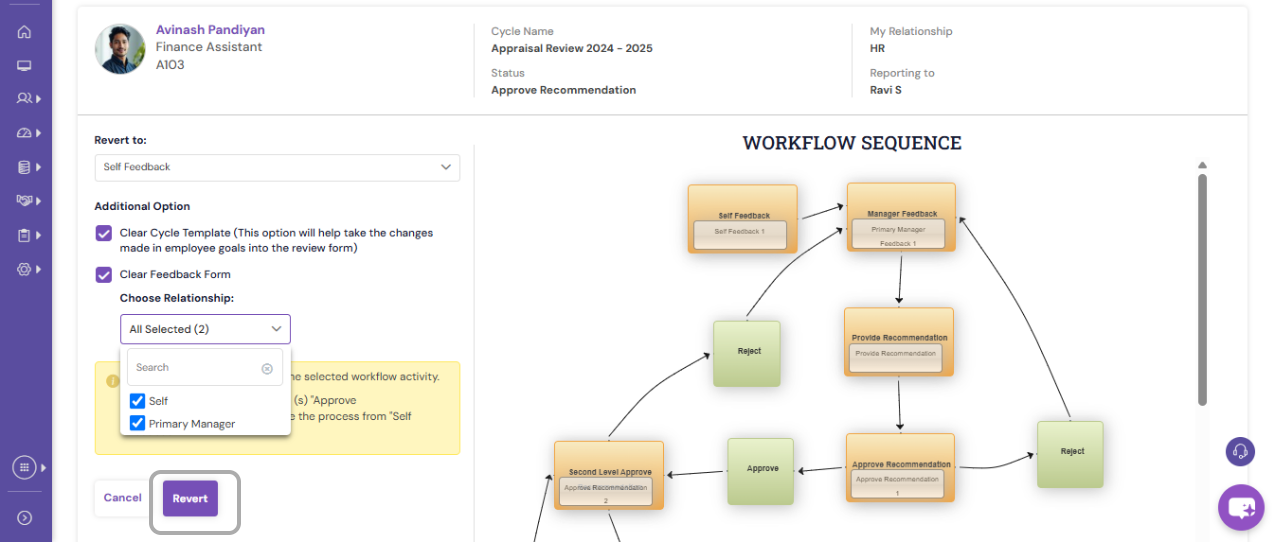
Task: Click the Approve Recommendation status value
Action: 563,90
